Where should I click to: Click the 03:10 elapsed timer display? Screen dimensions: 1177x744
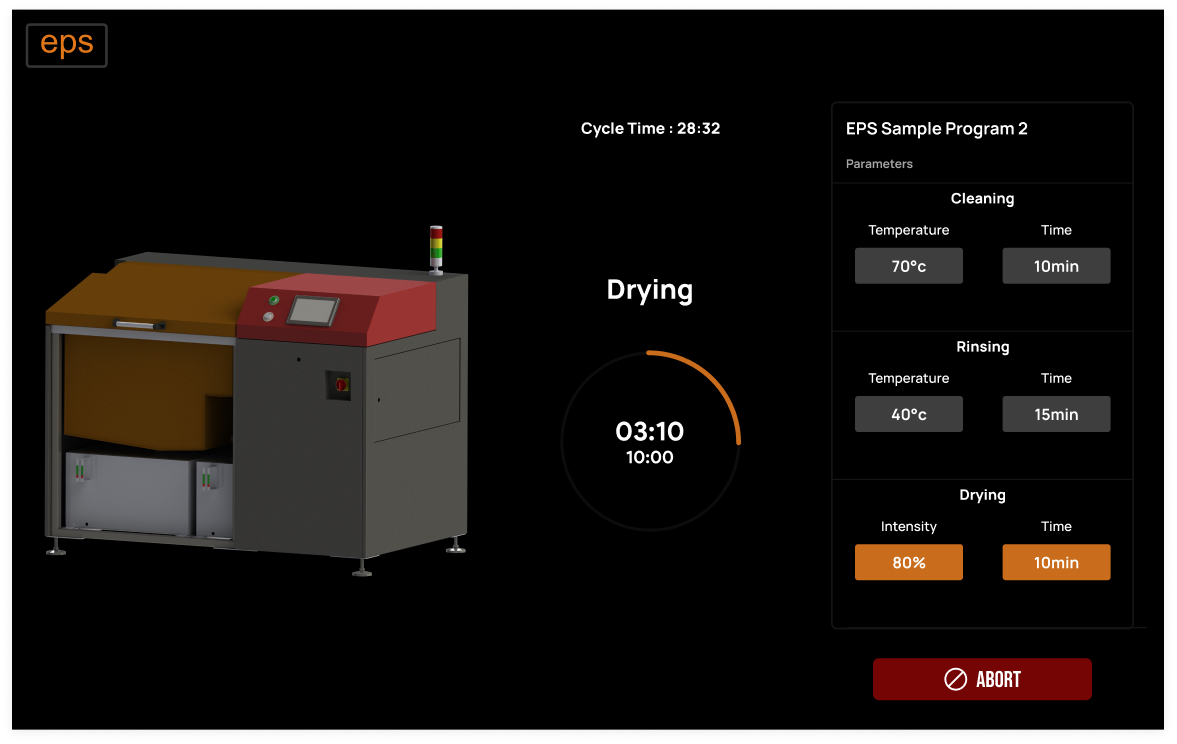click(x=650, y=432)
